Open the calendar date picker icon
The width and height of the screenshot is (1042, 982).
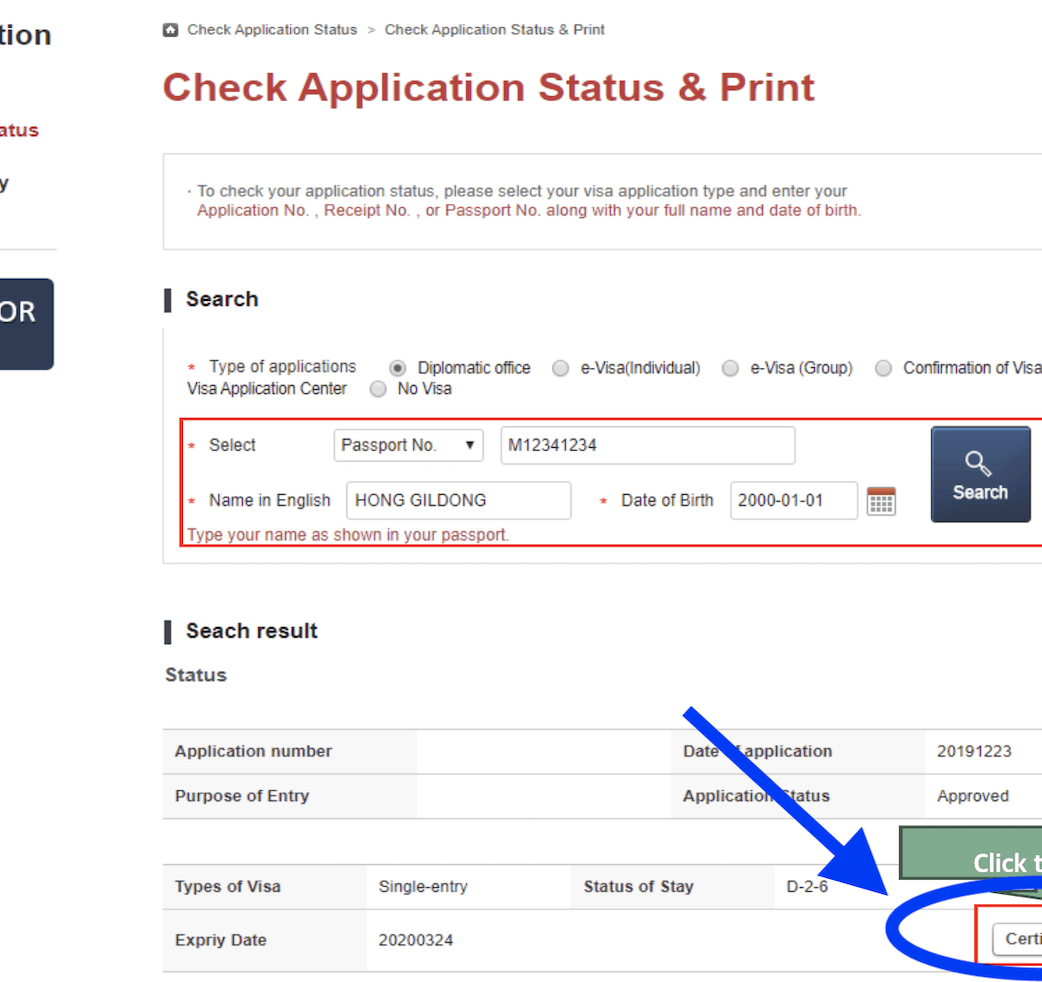click(880, 501)
